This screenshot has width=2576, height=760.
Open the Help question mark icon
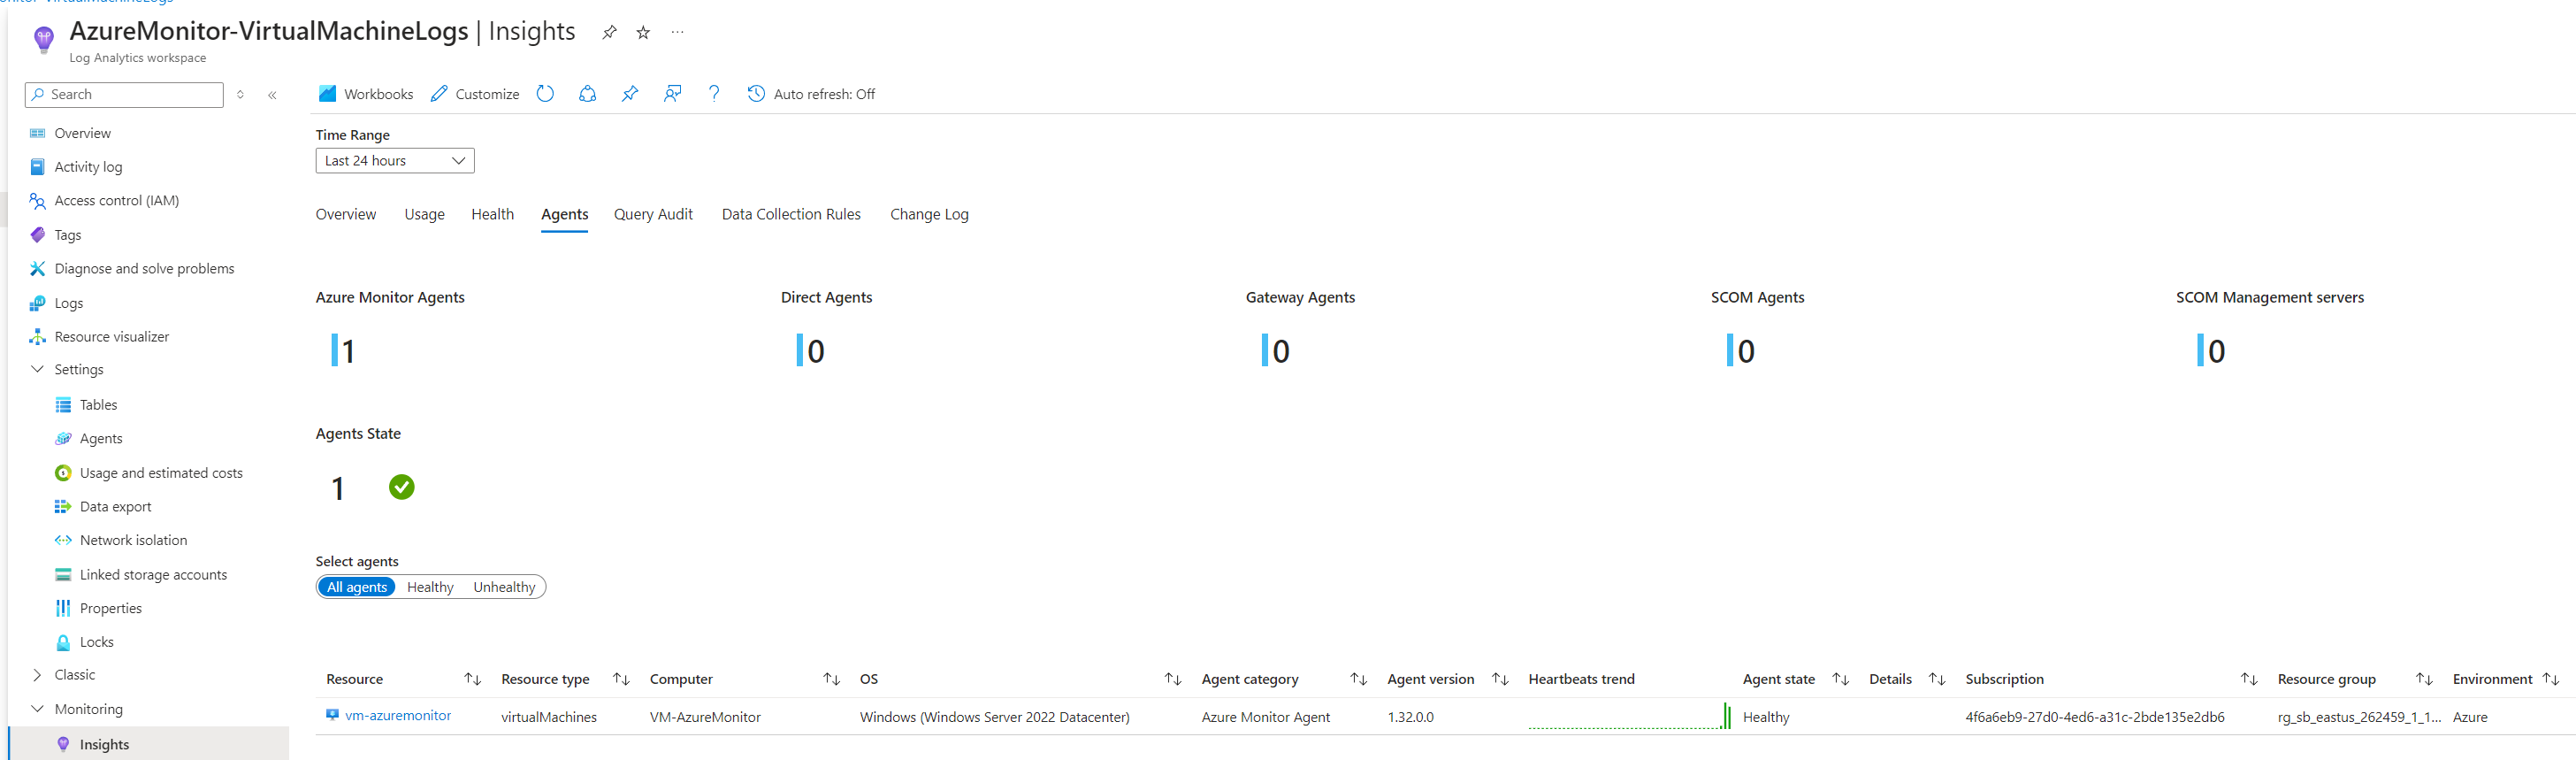[714, 94]
